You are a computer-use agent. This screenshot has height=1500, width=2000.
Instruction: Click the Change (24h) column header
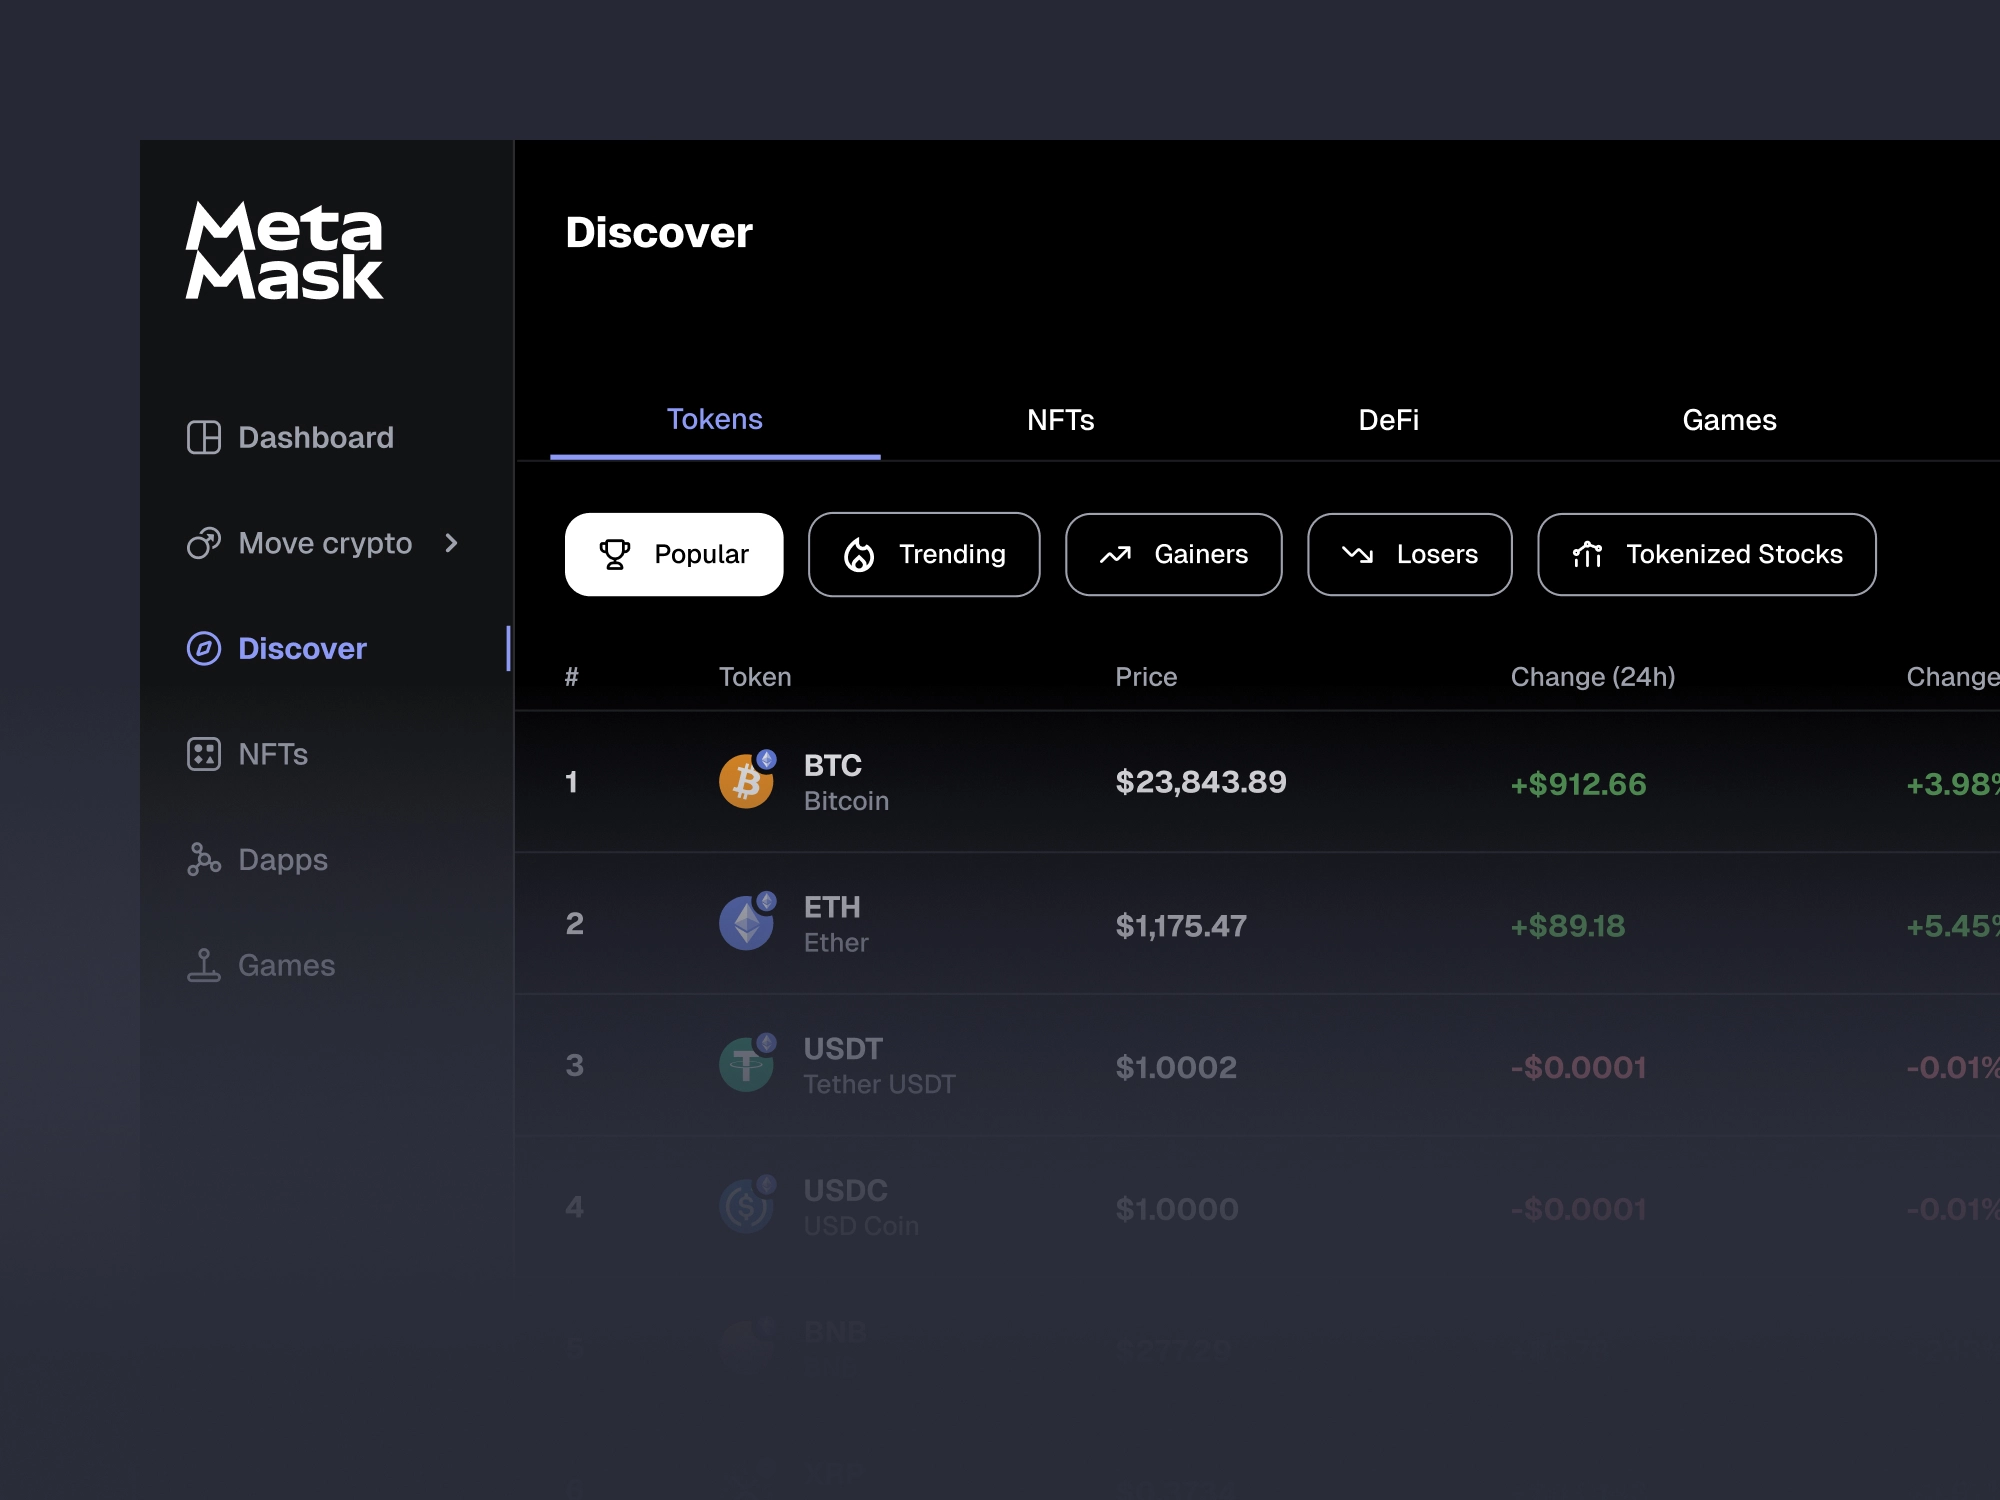pyautogui.click(x=1593, y=677)
